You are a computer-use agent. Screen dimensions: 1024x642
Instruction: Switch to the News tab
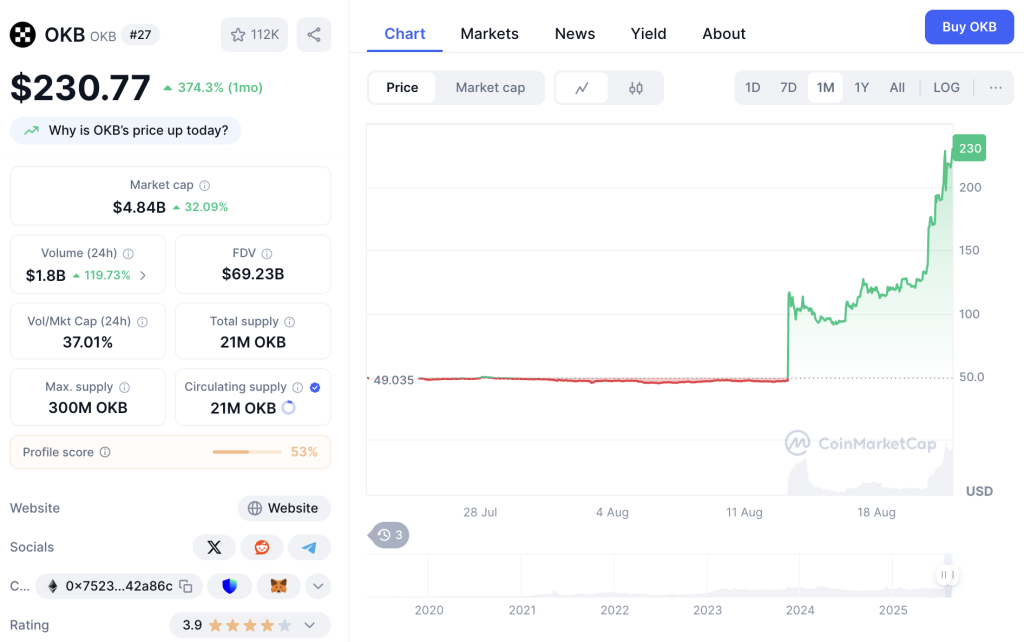pos(575,33)
